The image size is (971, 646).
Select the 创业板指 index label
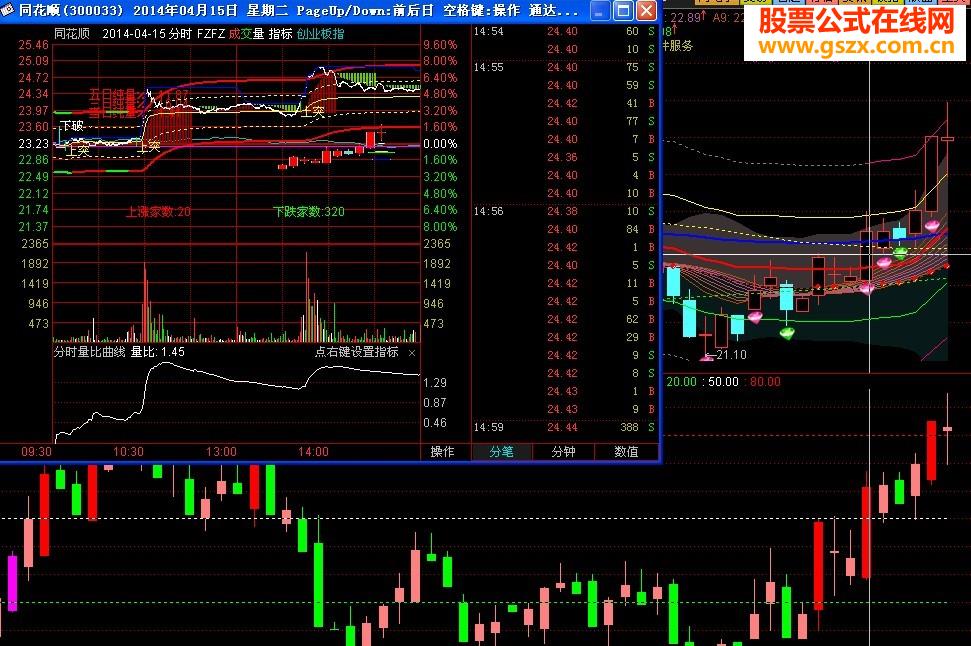pos(320,33)
